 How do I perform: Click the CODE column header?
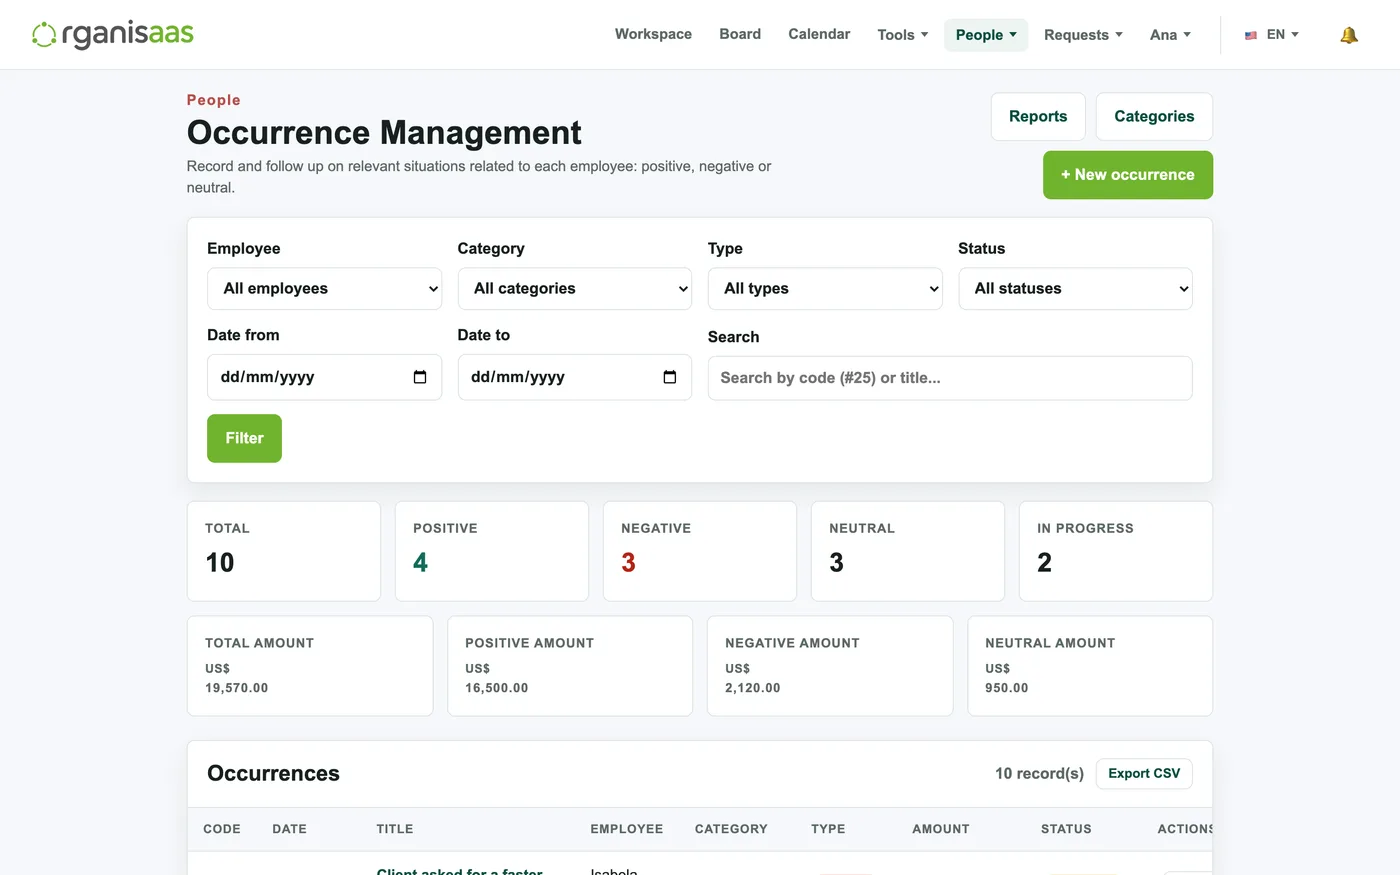click(222, 829)
